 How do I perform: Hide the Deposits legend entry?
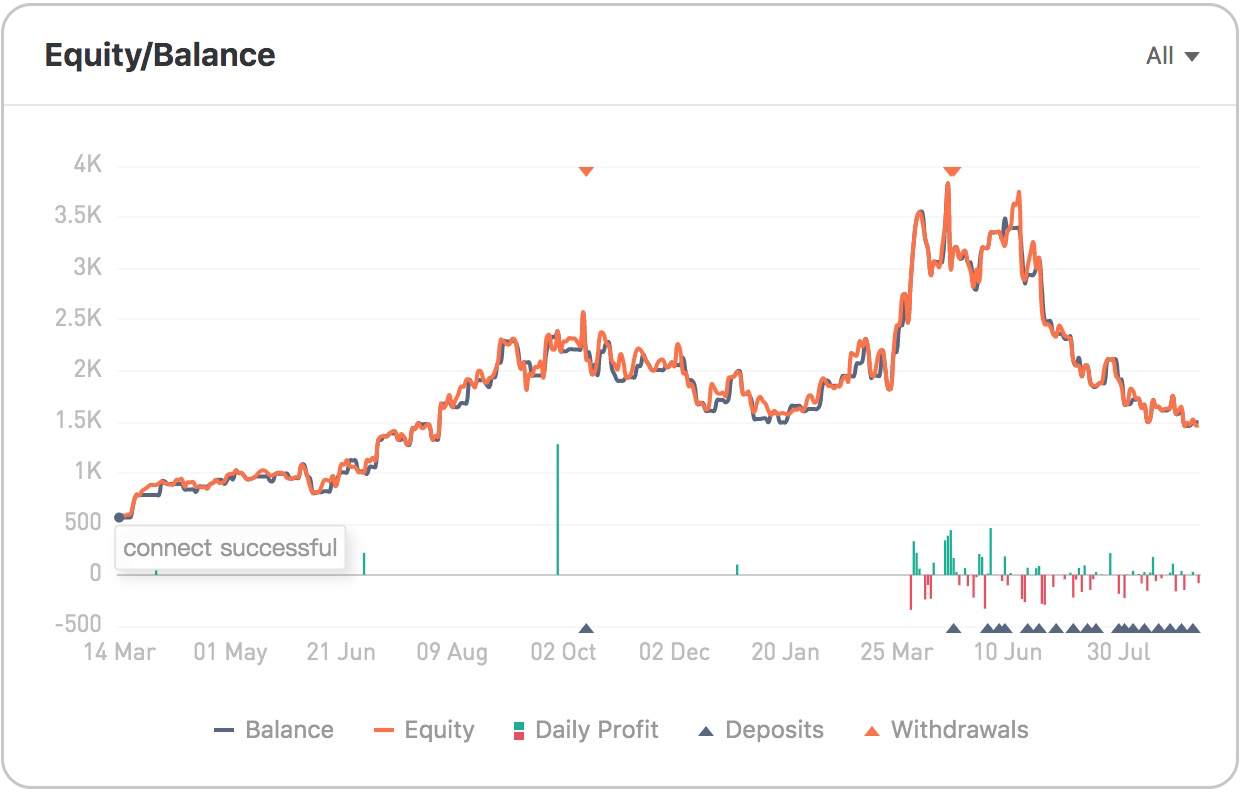point(761,730)
